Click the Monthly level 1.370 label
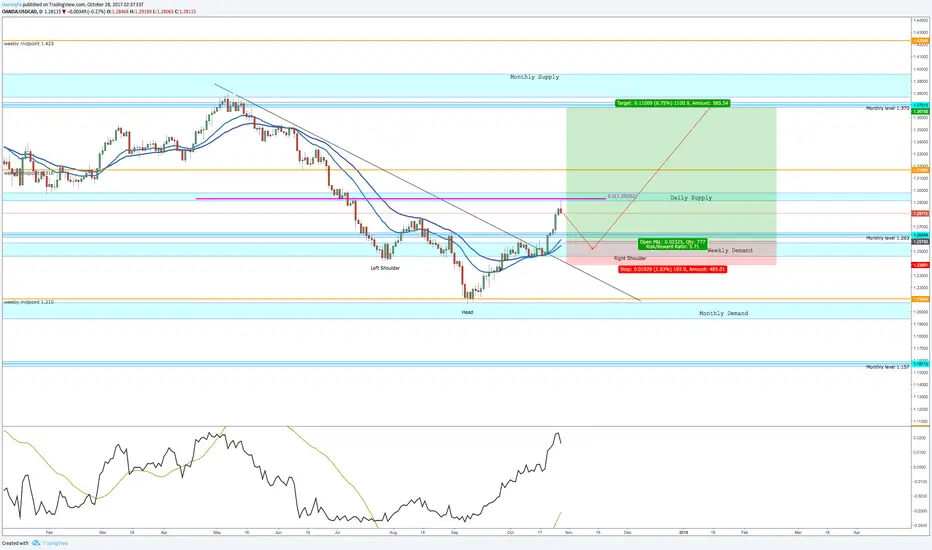This screenshot has height=550, width=932. (887, 109)
